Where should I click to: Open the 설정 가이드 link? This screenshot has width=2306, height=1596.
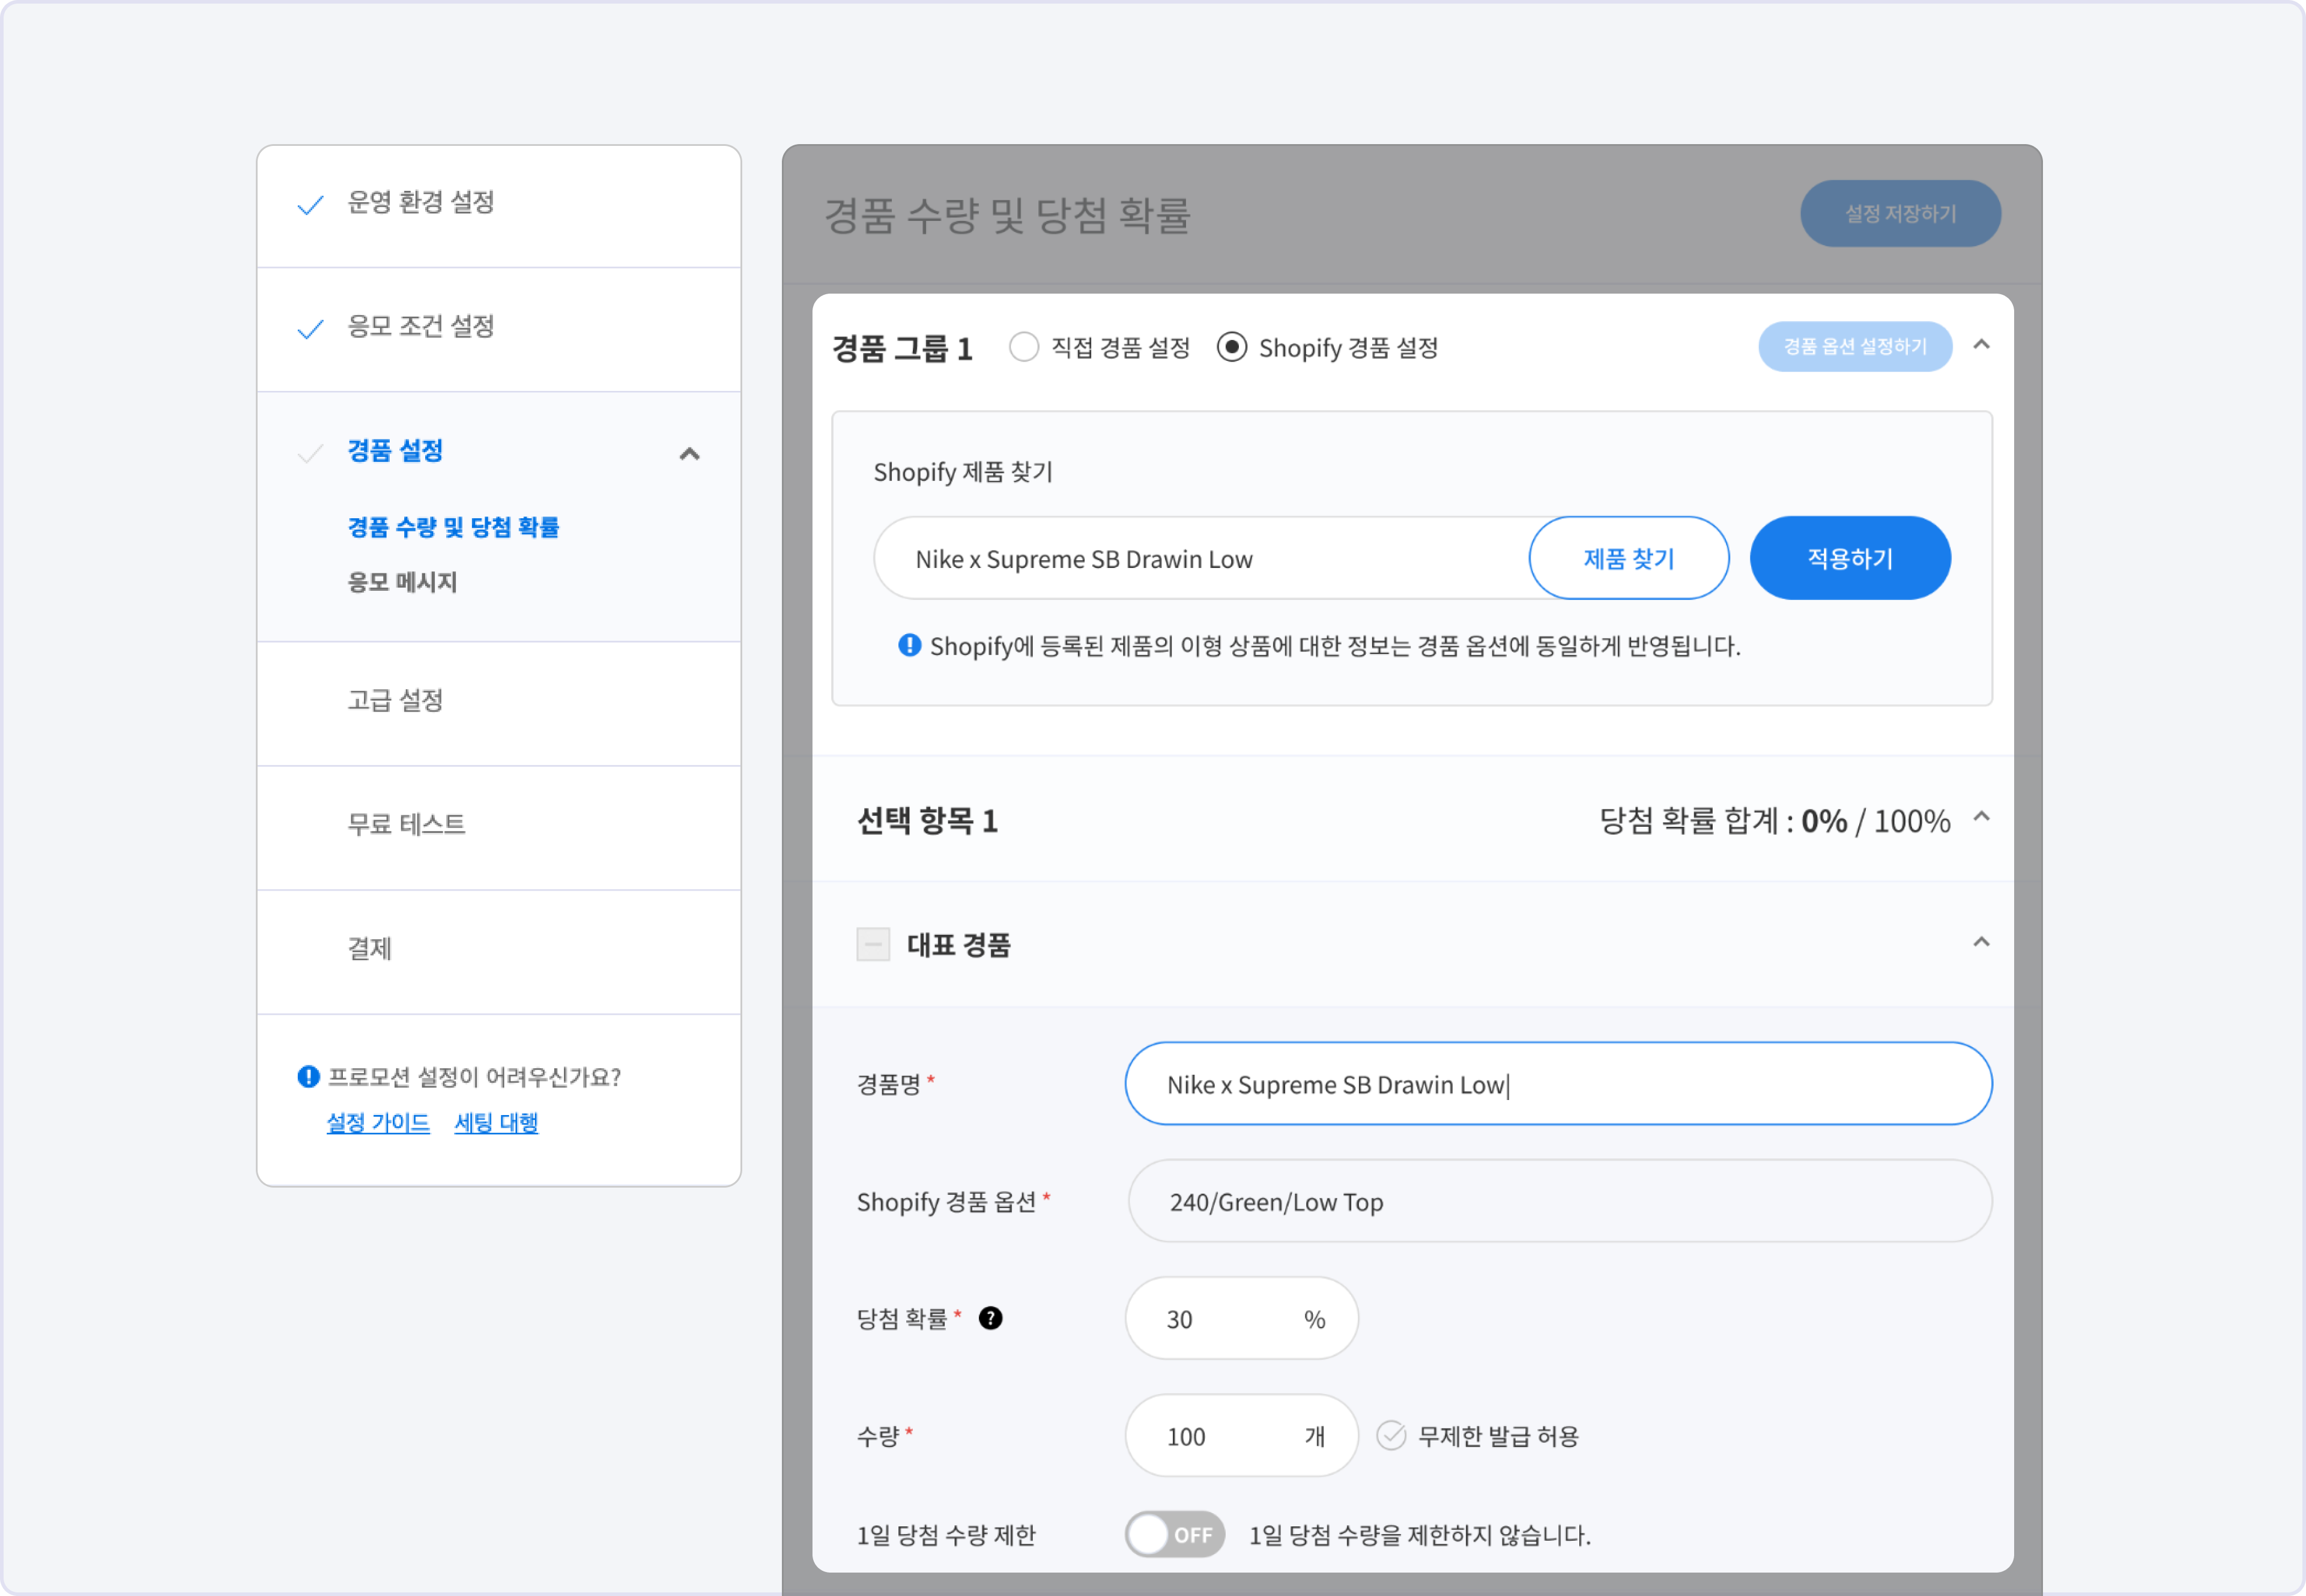[x=378, y=1123]
